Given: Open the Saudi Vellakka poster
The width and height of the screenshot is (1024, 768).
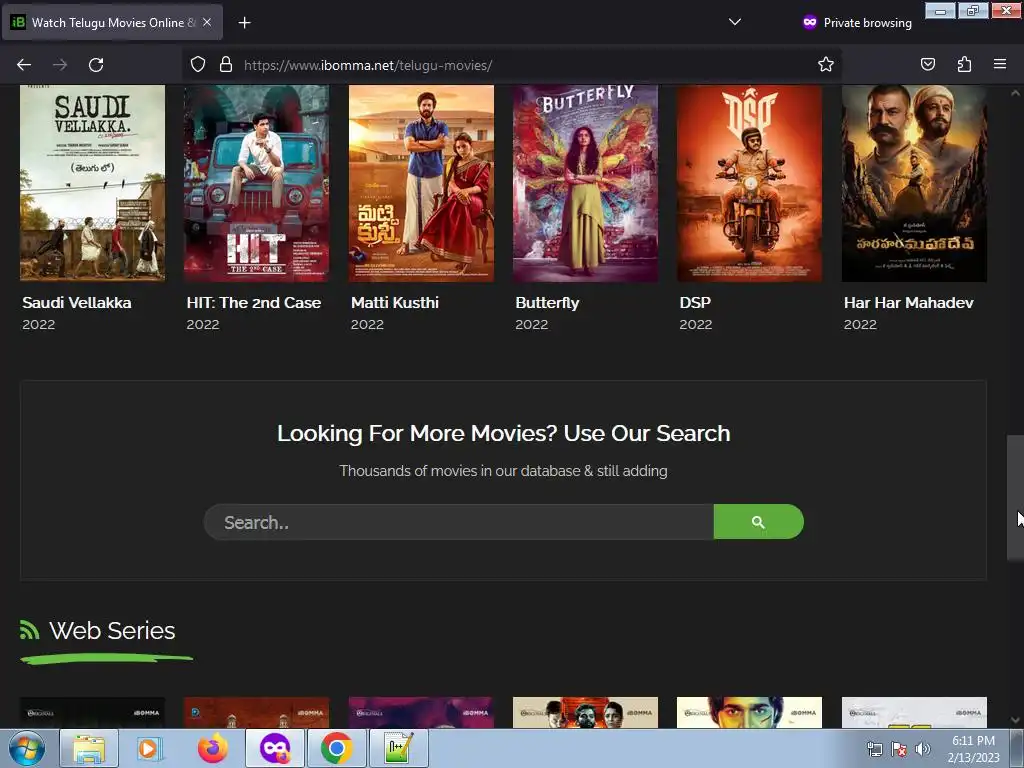Looking at the screenshot, I should point(92,184).
